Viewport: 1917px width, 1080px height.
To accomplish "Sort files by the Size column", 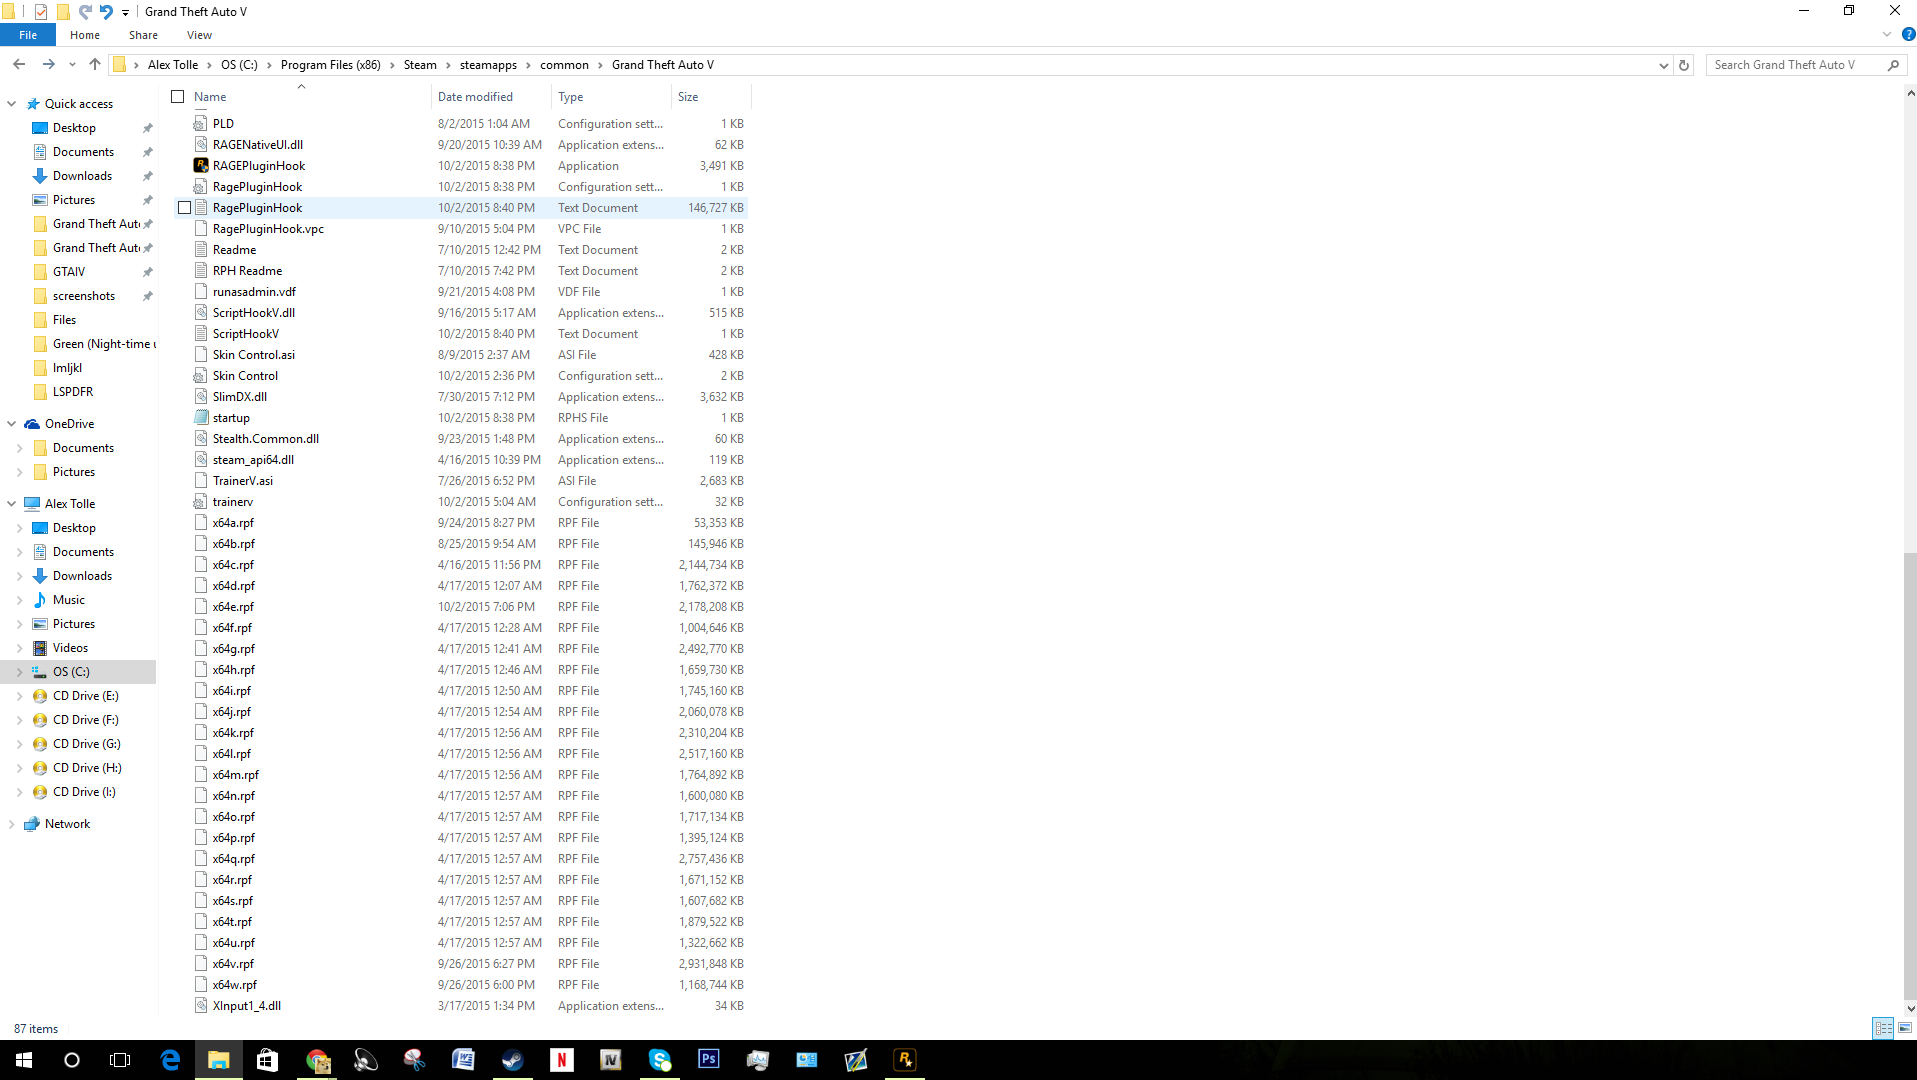I will (x=710, y=97).
